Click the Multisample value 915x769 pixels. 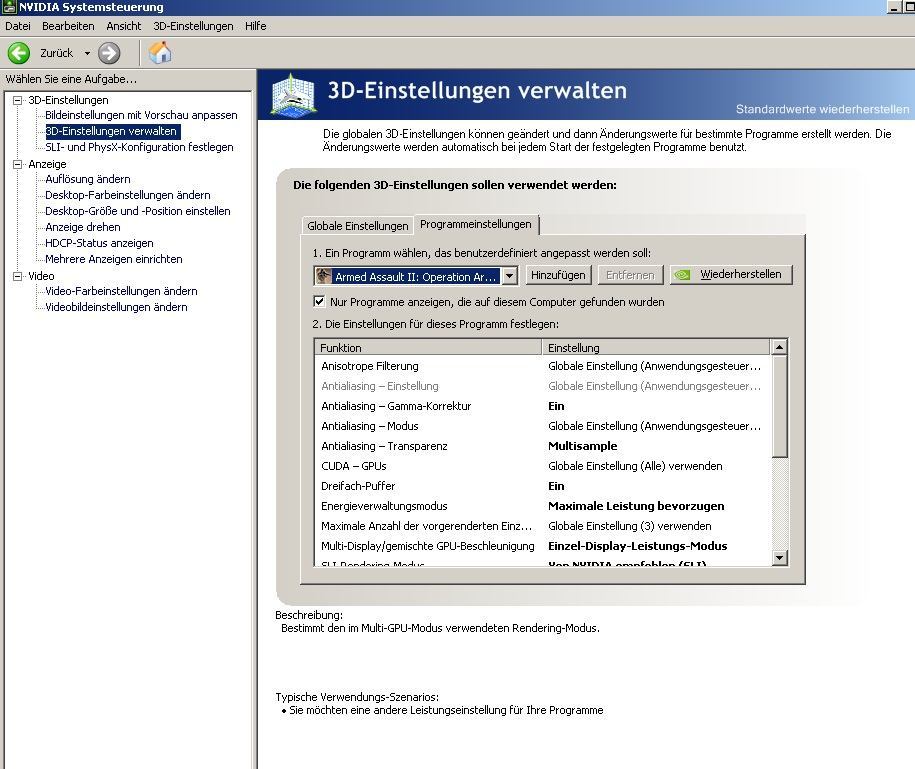[x=582, y=446]
